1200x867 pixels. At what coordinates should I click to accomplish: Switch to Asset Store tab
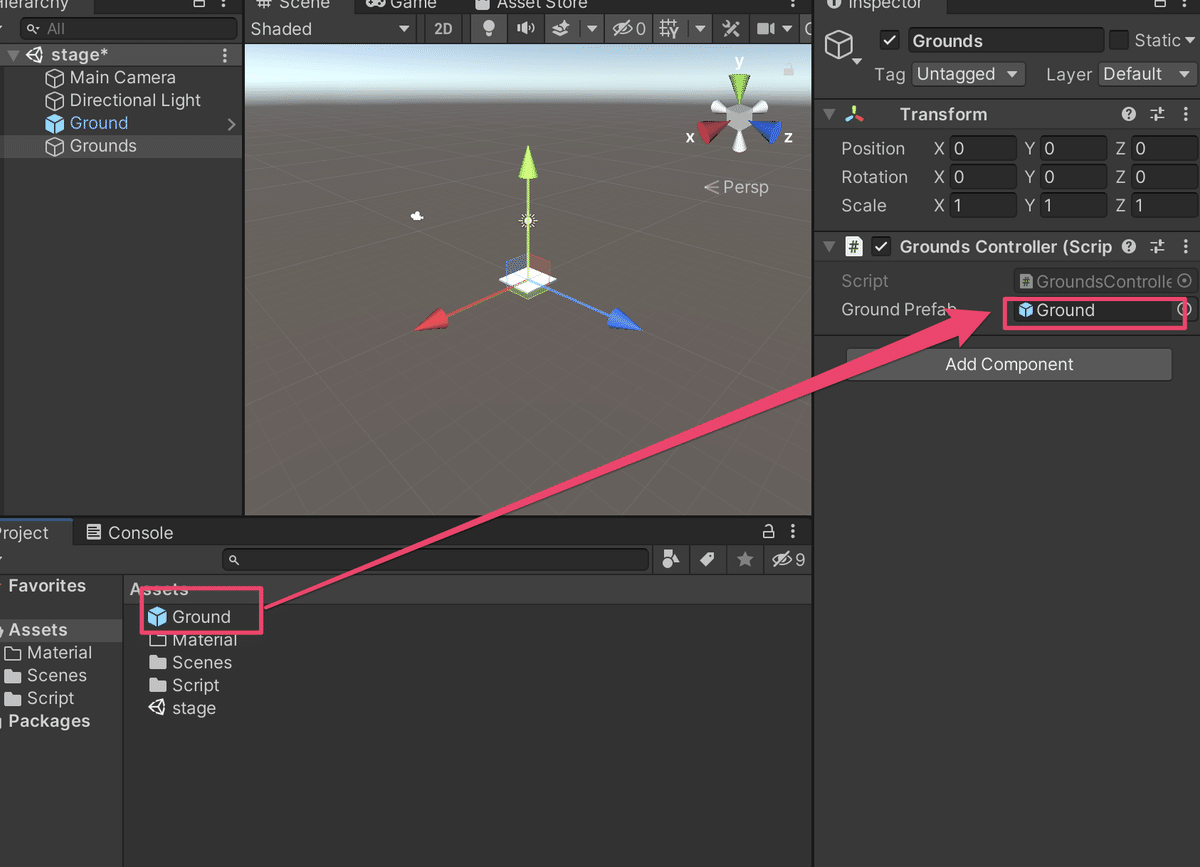tap(530, 4)
